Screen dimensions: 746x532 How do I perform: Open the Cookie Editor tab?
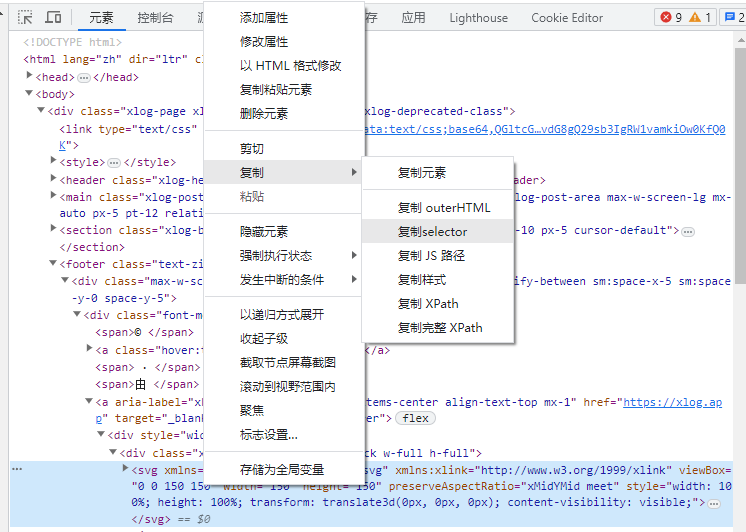(567, 17)
